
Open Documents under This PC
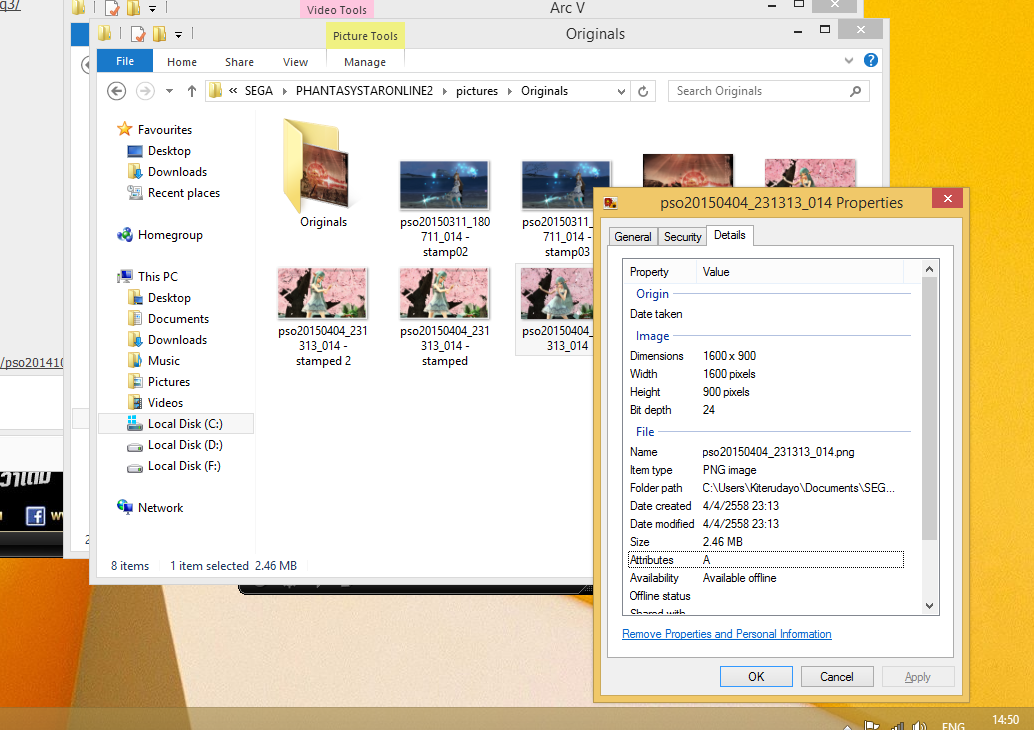click(x=178, y=319)
